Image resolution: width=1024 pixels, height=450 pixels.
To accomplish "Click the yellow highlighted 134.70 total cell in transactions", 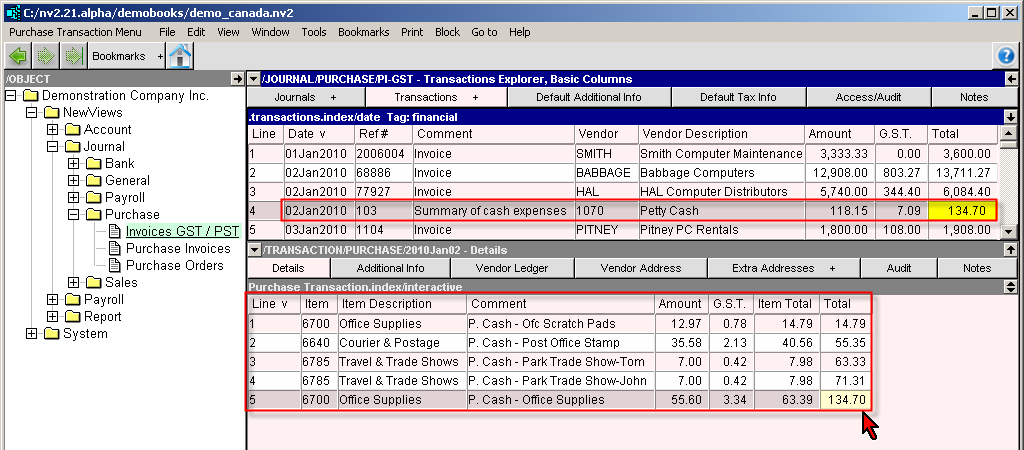I will click(x=963, y=211).
